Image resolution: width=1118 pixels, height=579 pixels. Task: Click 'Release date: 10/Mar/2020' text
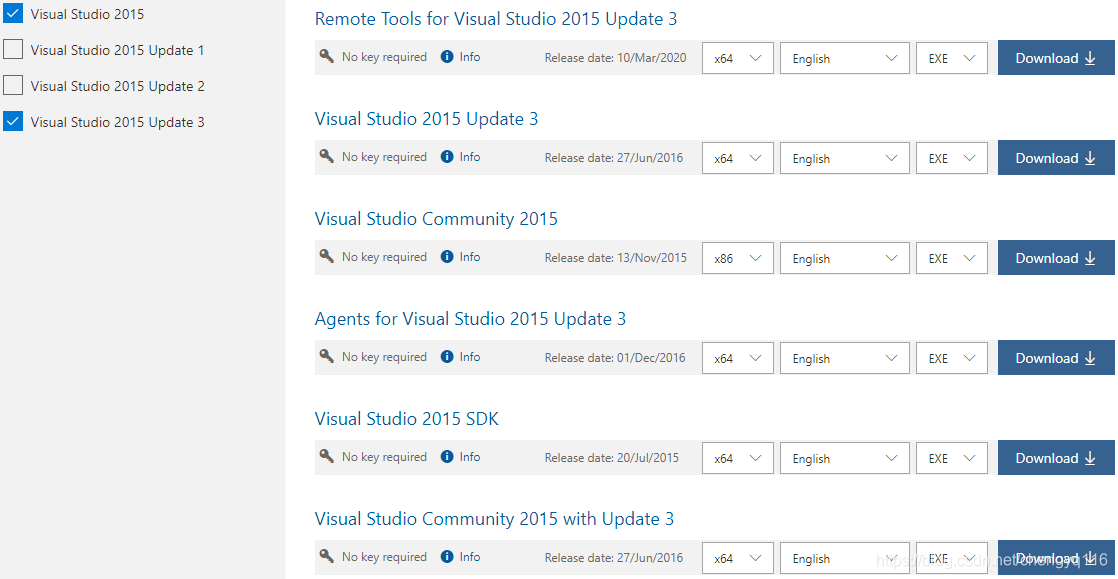(x=615, y=58)
